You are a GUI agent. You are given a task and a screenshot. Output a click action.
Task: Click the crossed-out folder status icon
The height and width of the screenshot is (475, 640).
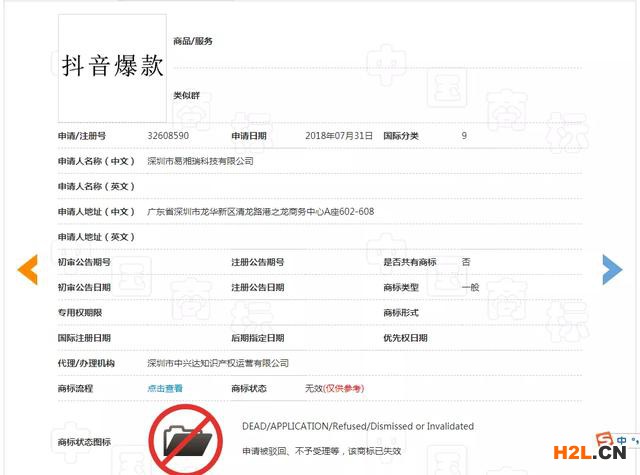(186, 440)
